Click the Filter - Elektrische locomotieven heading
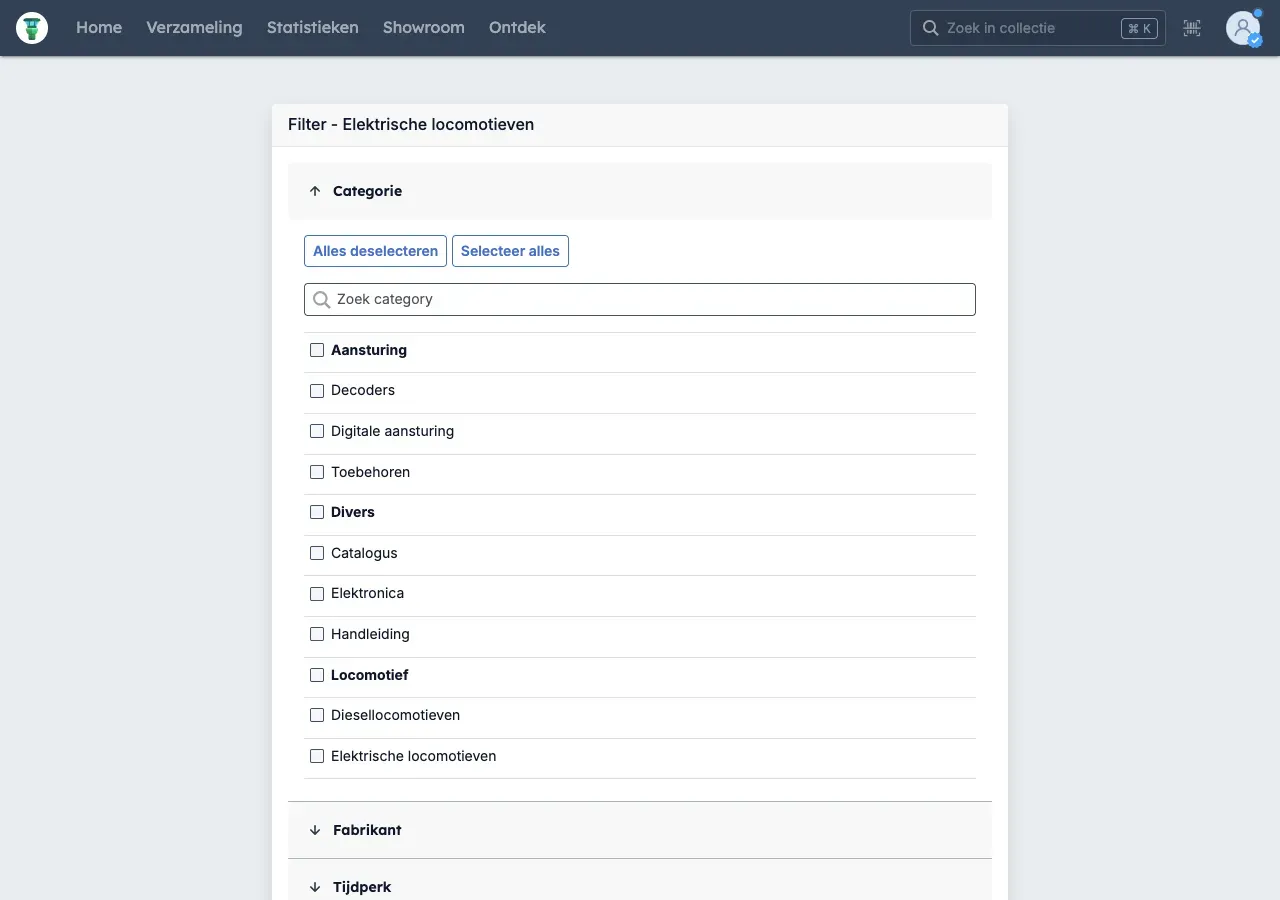 coord(411,125)
